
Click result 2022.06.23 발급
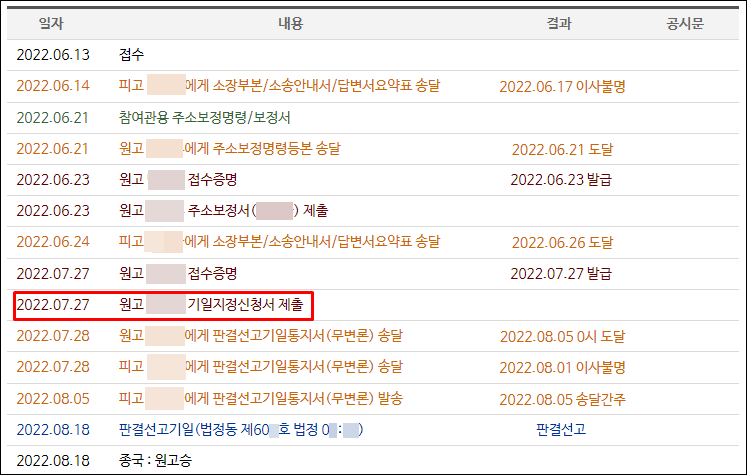pyautogui.click(x=561, y=180)
